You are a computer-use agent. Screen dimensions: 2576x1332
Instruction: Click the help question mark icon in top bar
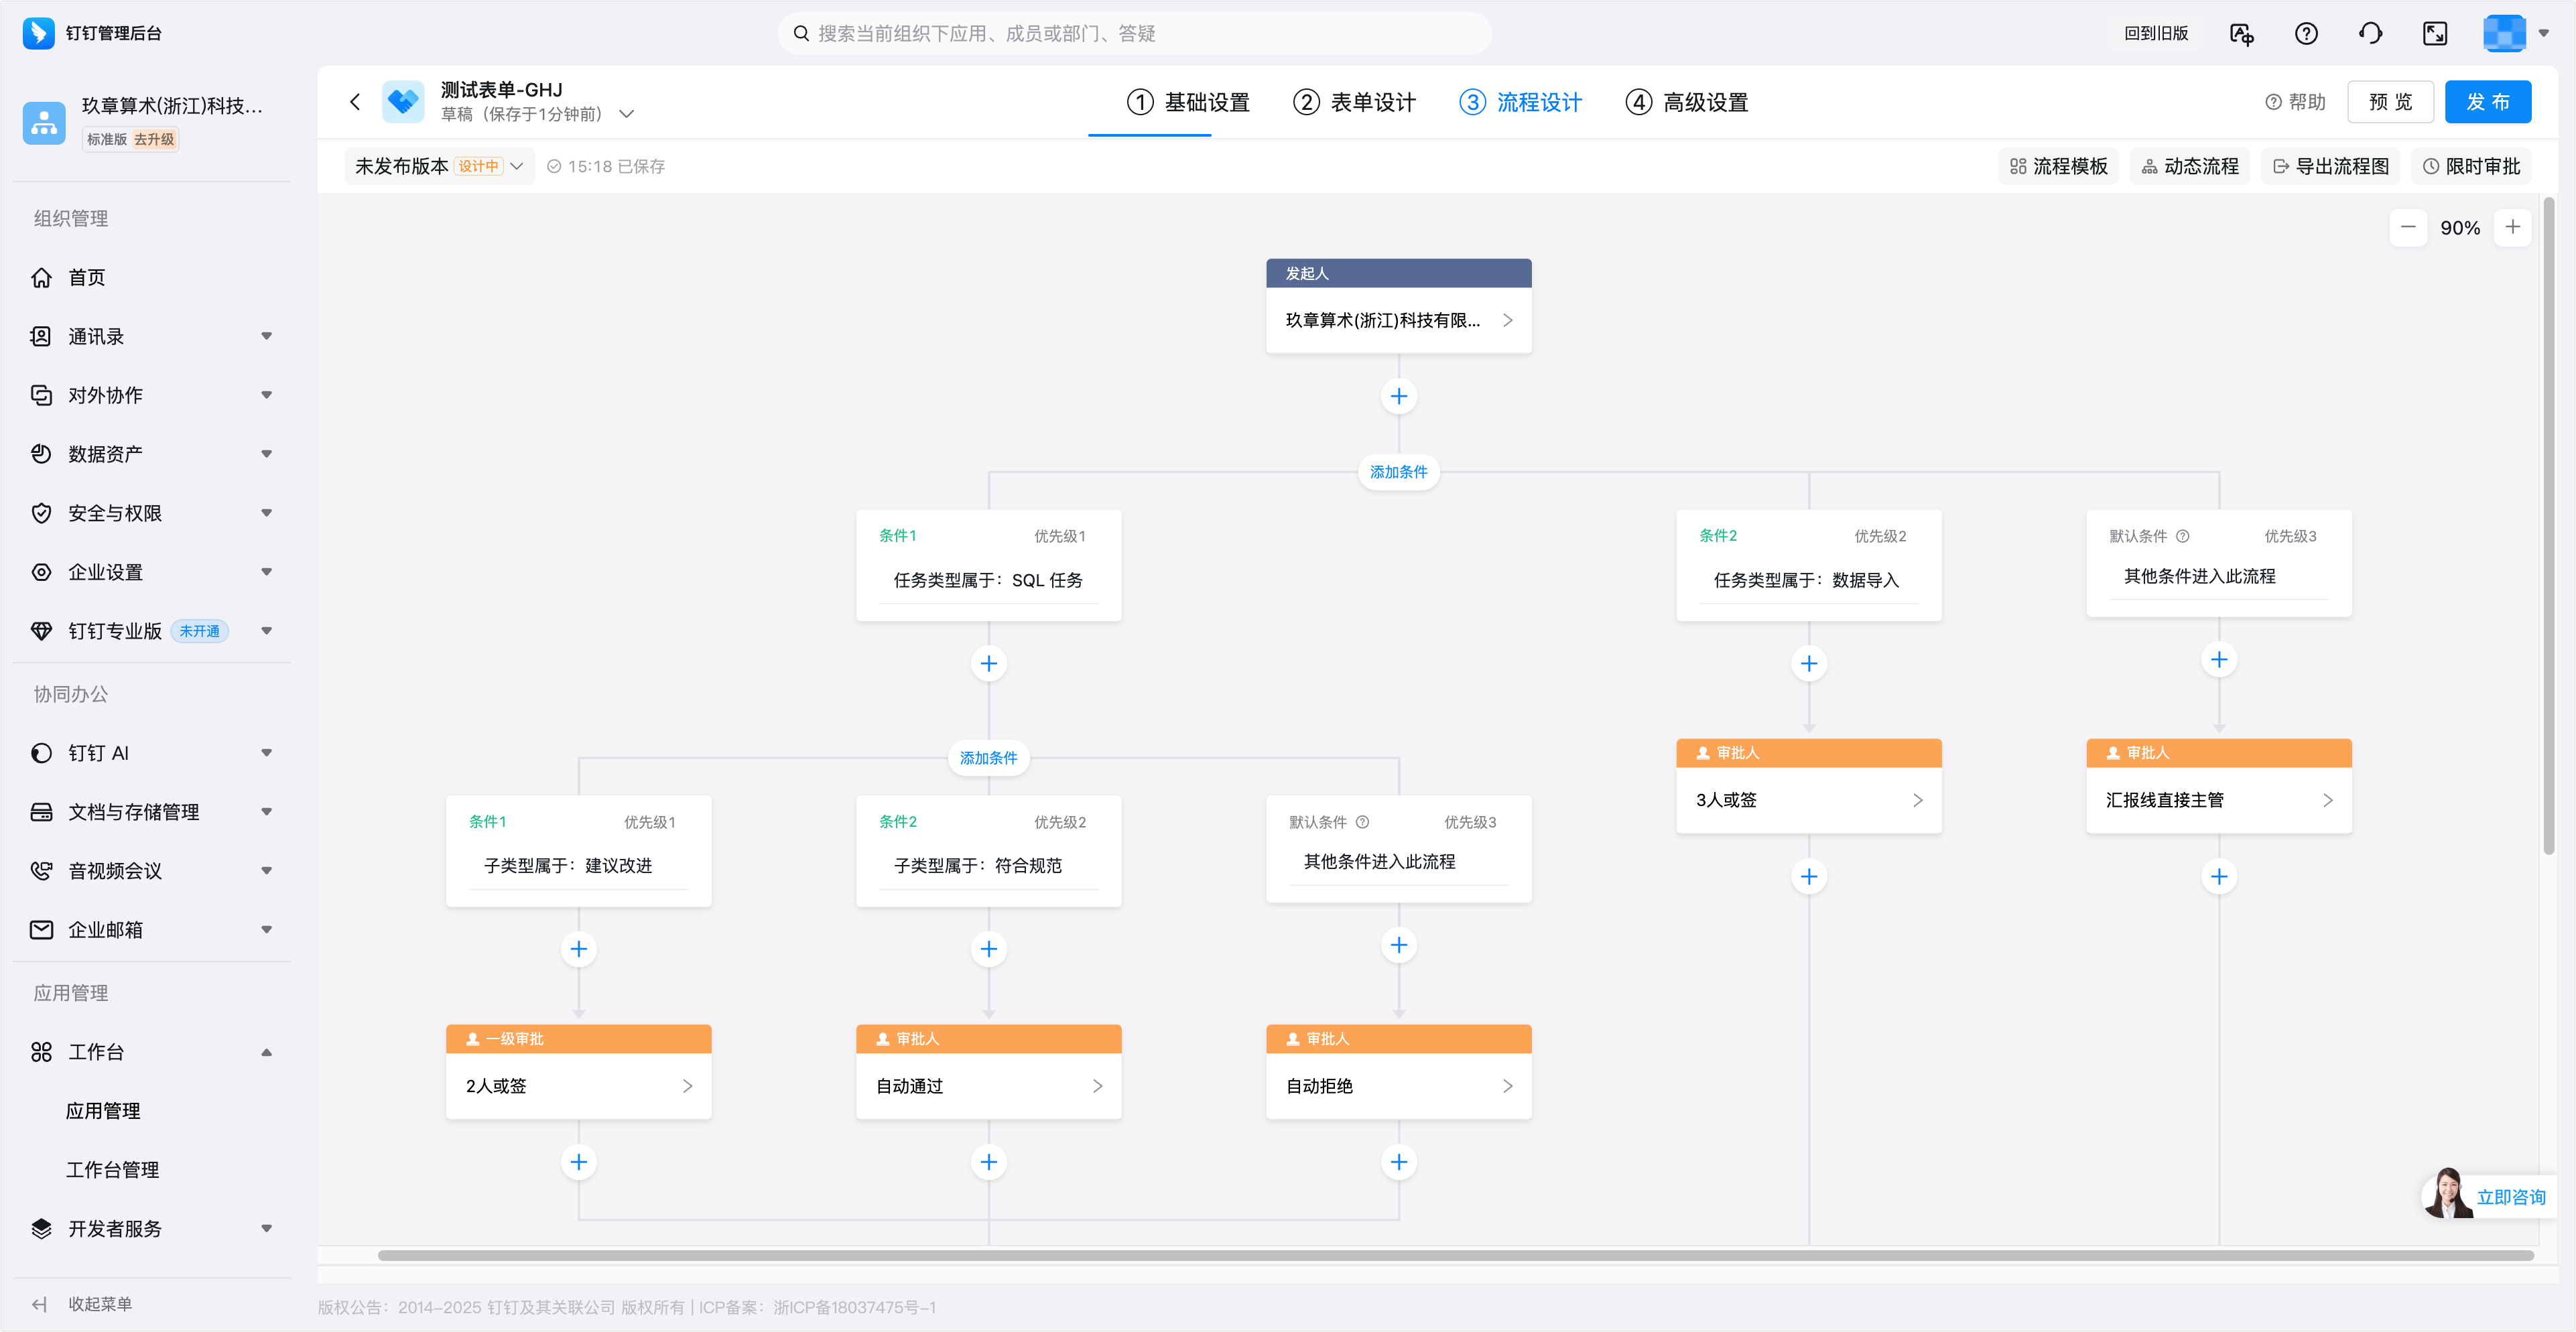pyautogui.click(x=2306, y=34)
